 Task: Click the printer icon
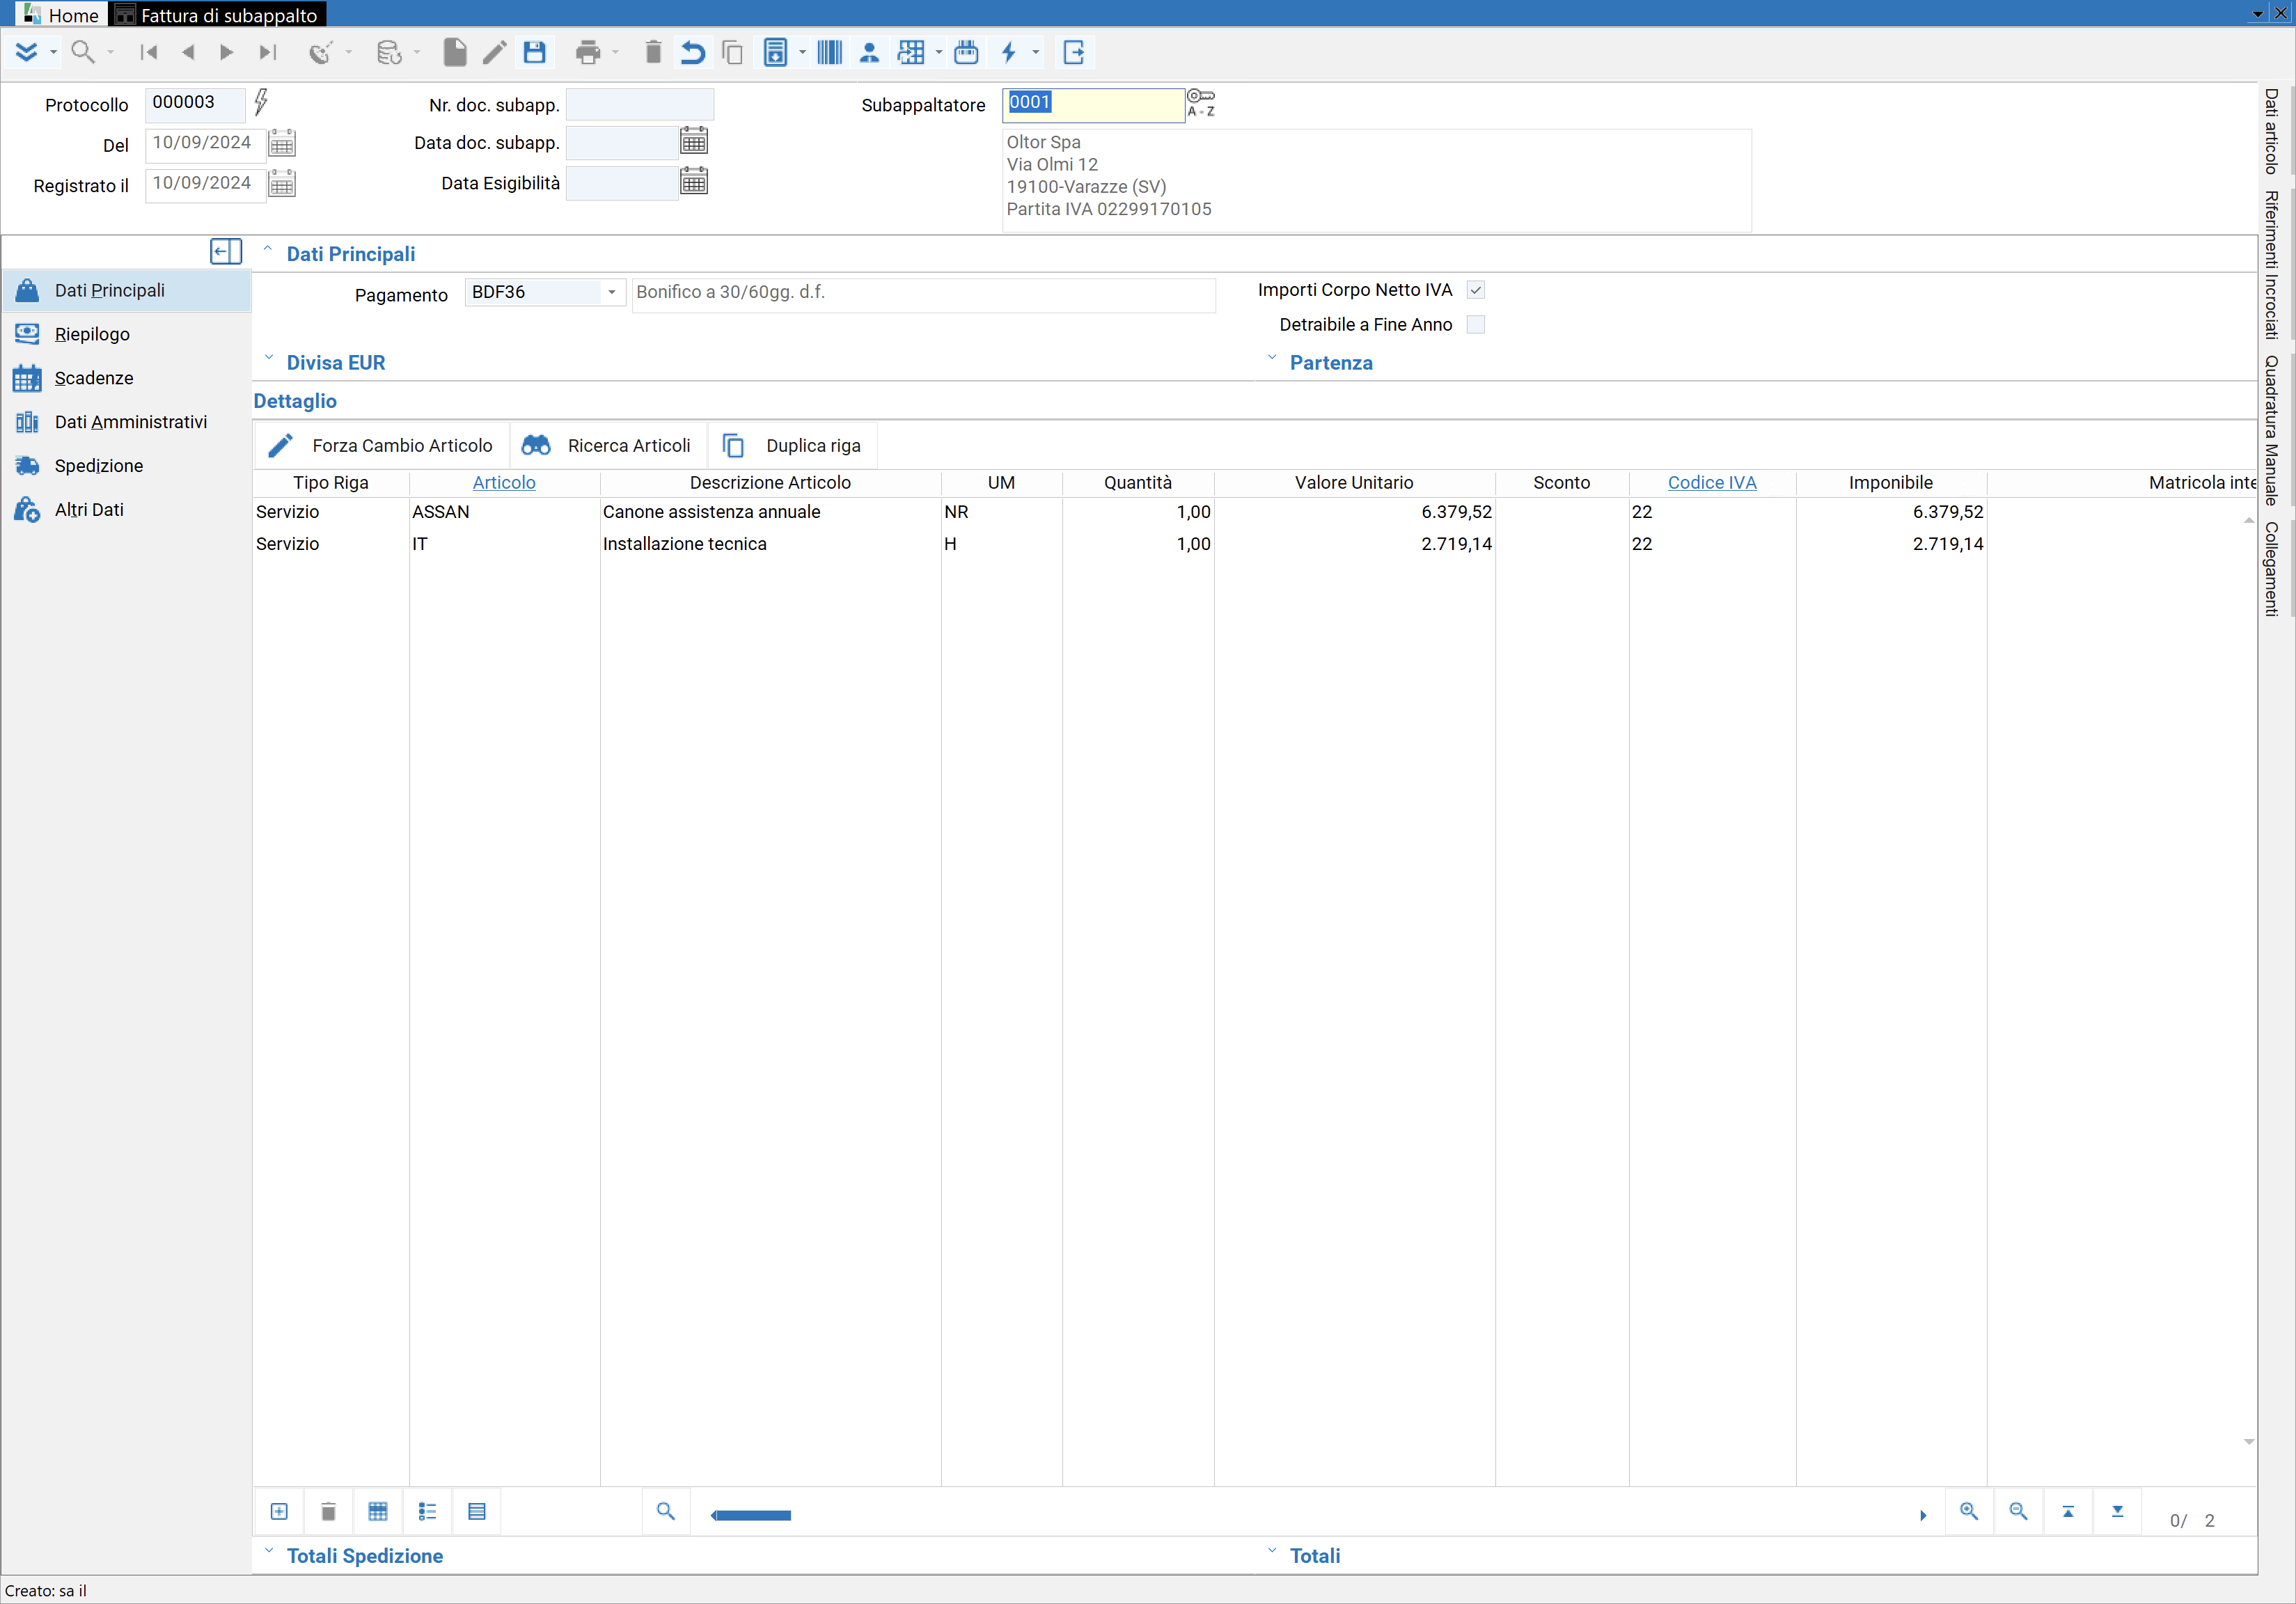pyautogui.click(x=588, y=52)
